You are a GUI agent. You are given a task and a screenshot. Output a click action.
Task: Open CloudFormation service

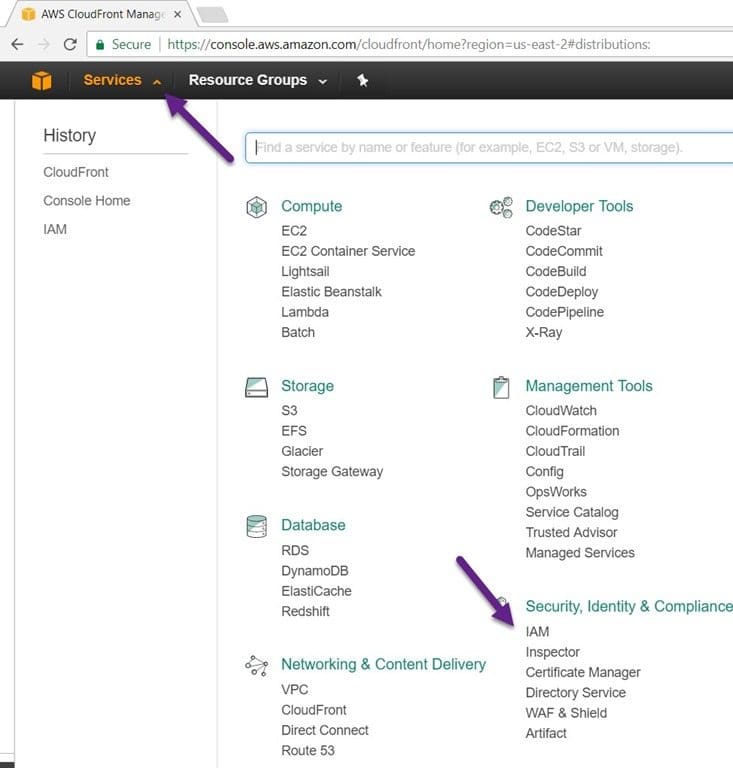click(x=572, y=431)
